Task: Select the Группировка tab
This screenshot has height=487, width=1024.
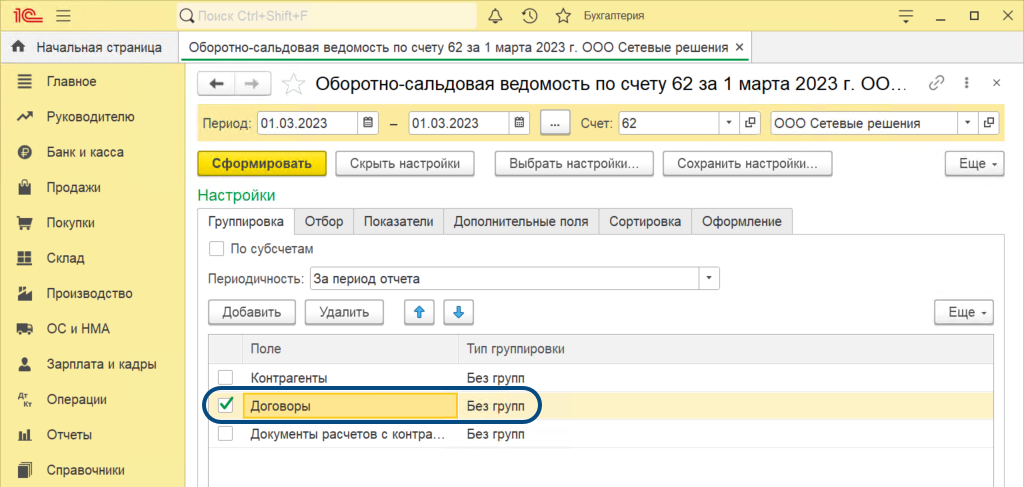Action: pyautogui.click(x=246, y=221)
